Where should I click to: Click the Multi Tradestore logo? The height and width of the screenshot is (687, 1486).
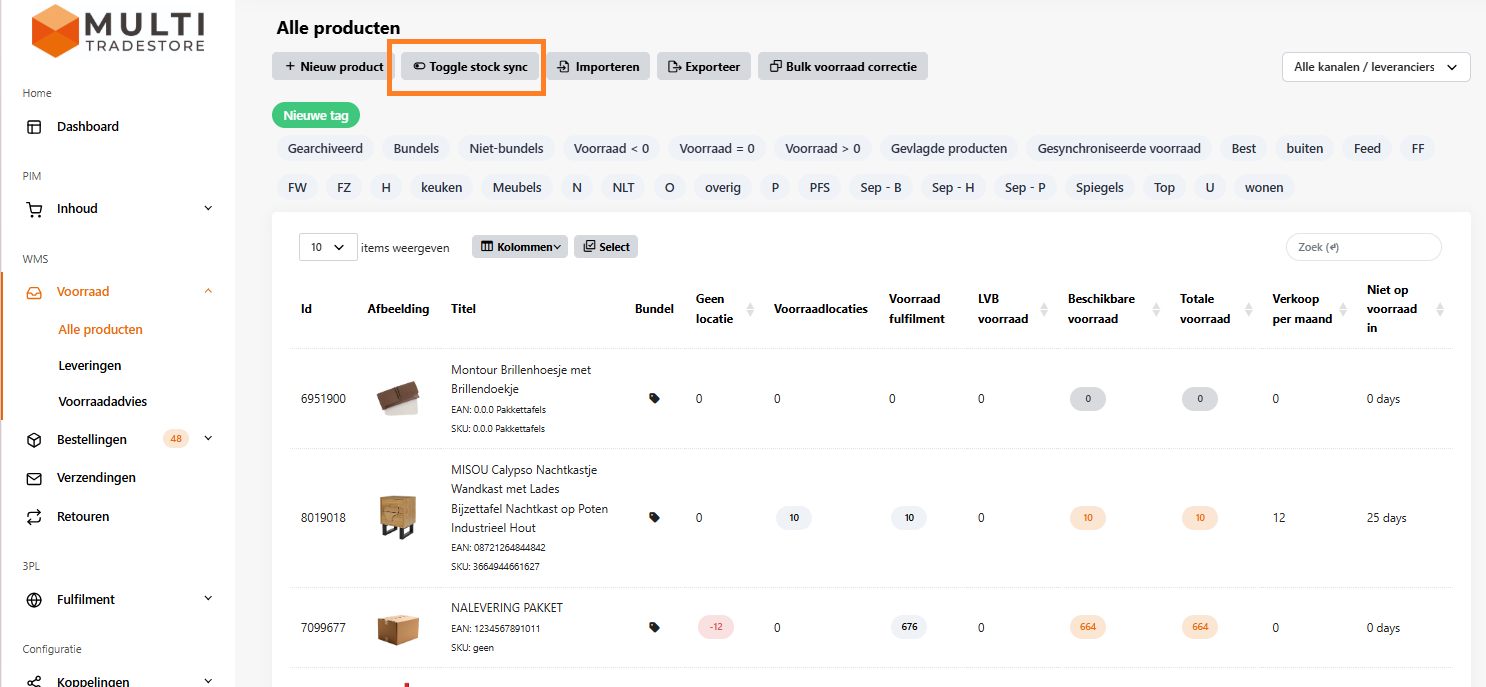[118, 30]
